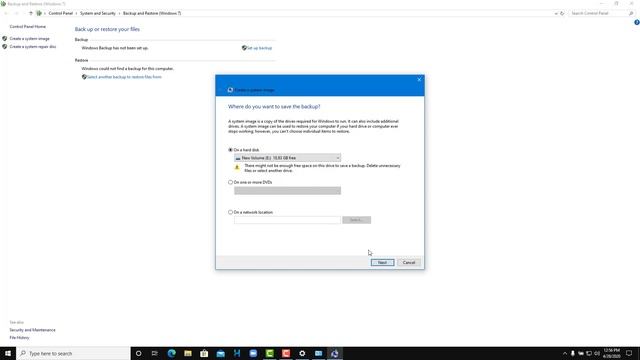This screenshot has width=640, height=360.
Task: Click Select another backup to restore files from
Action: click(124, 77)
